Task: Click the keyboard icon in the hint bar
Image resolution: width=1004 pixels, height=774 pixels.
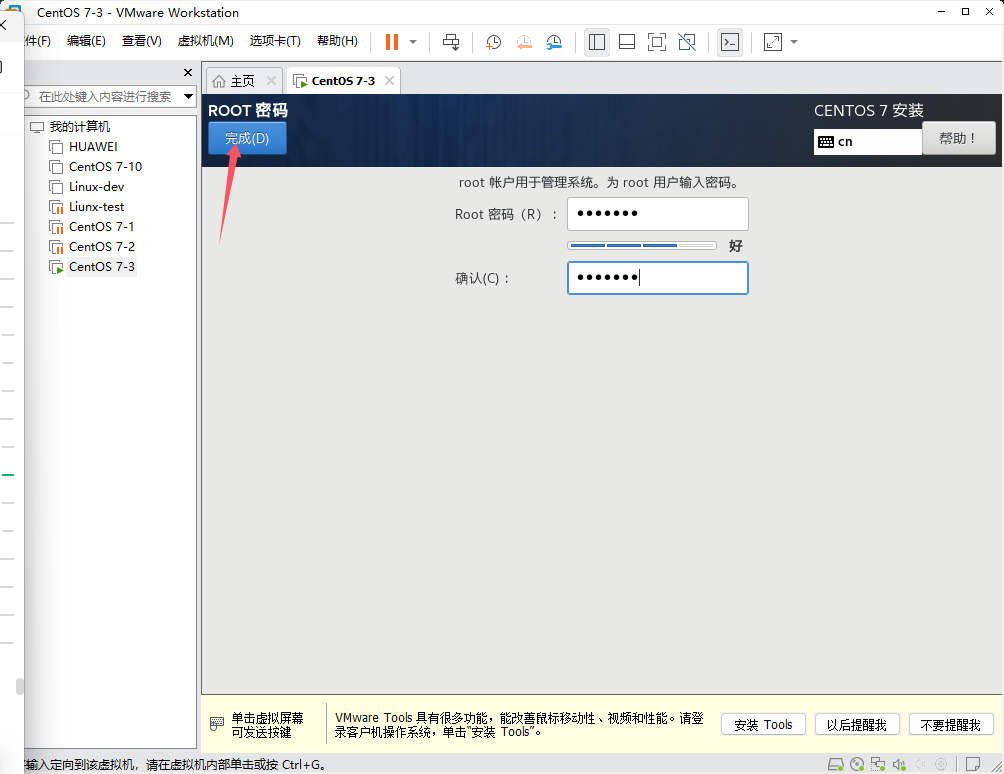Action: coord(217,724)
